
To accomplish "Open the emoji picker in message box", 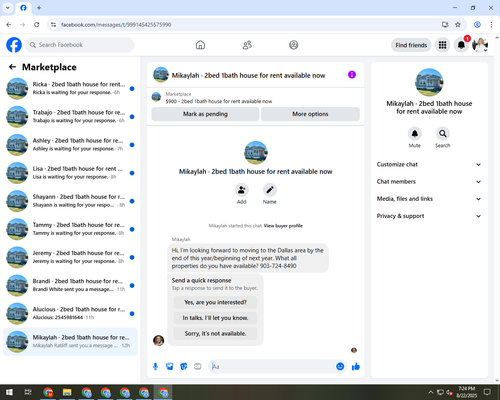I will click(x=340, y=367).
